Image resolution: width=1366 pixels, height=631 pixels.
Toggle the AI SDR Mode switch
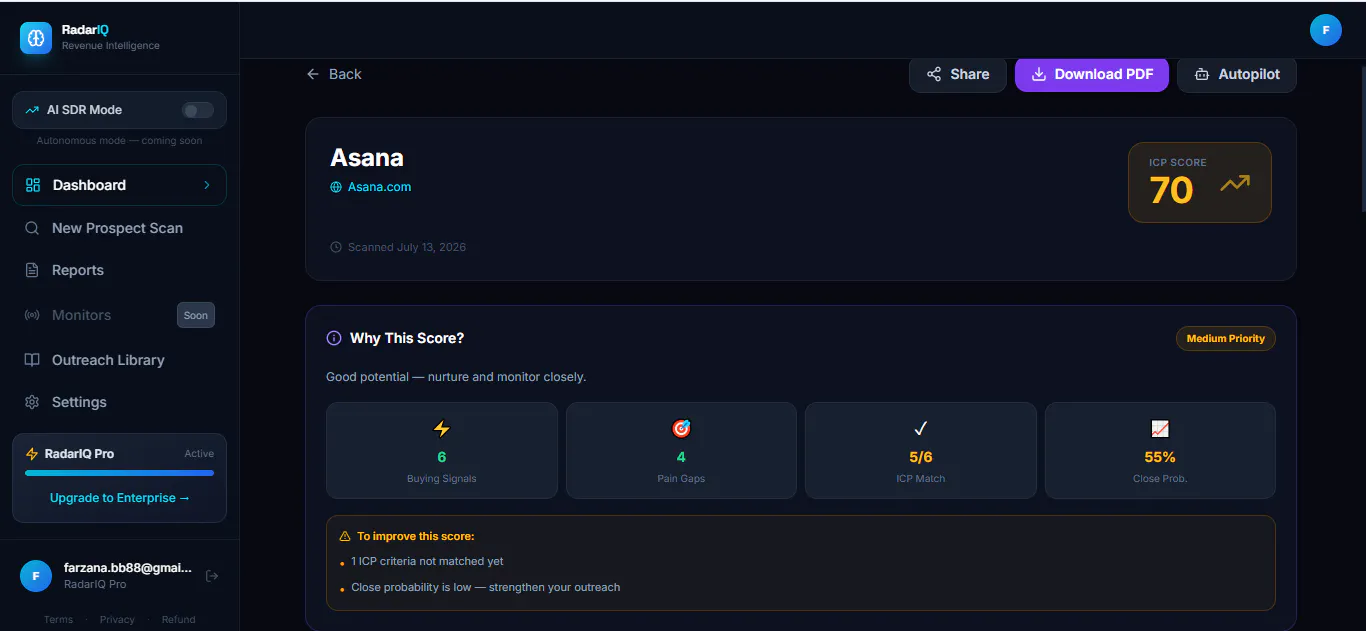pyautogui.click(x=198, y=110)
